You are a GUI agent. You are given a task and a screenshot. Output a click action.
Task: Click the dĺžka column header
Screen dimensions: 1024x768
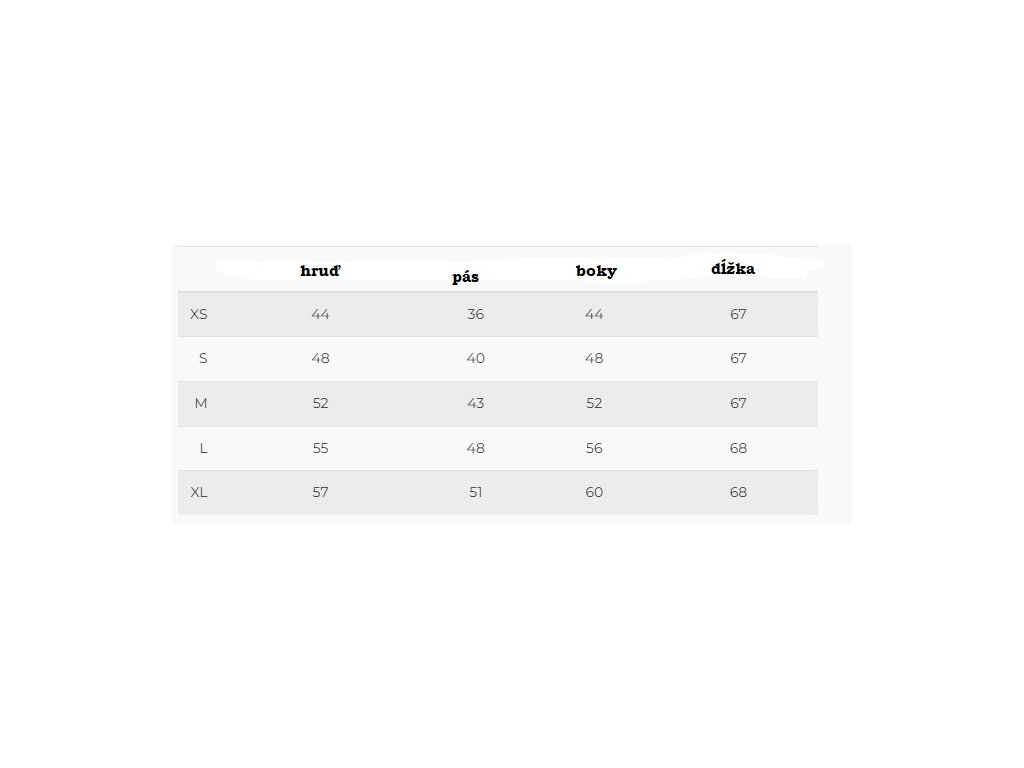coord(733,268)
